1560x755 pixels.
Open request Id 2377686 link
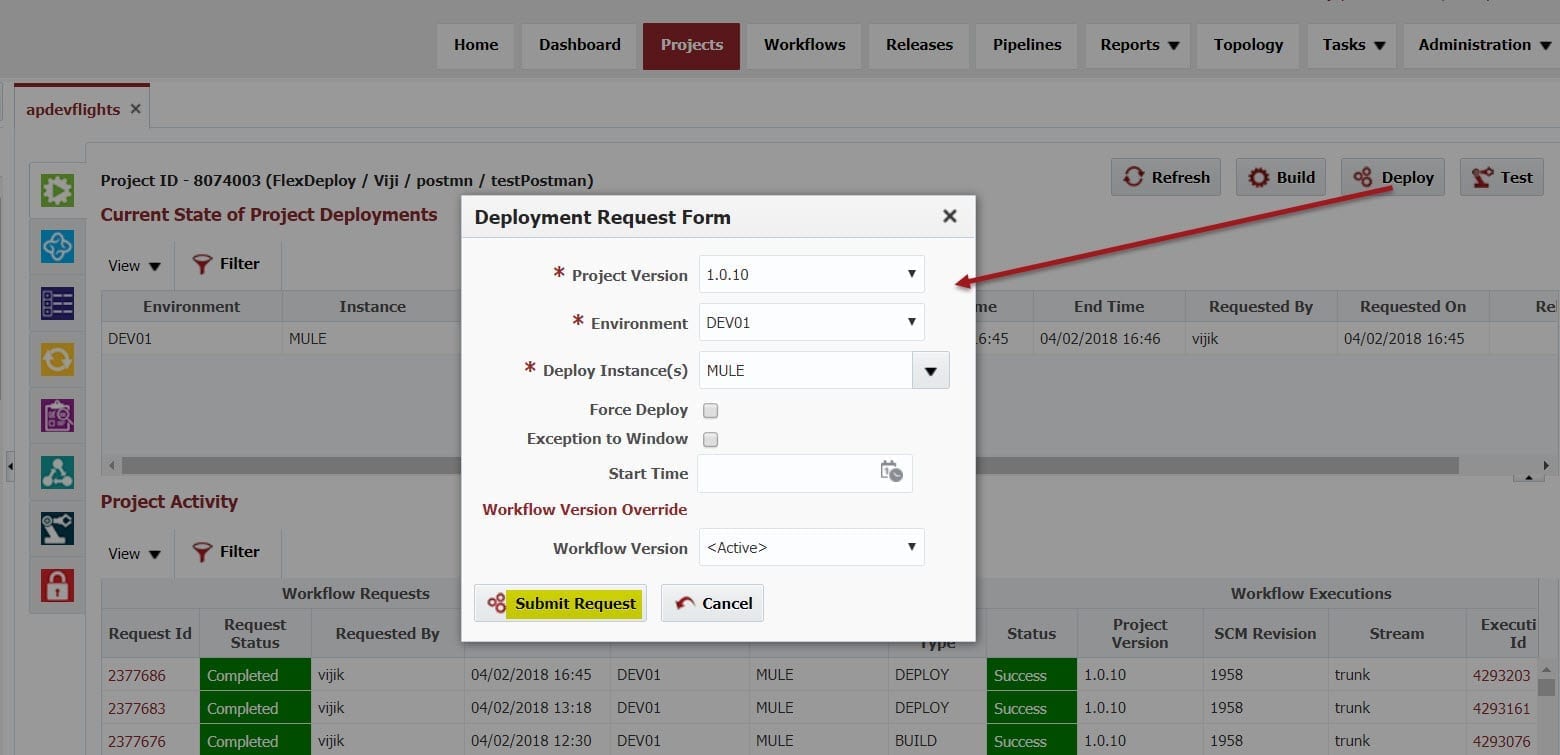click(137, 675)
